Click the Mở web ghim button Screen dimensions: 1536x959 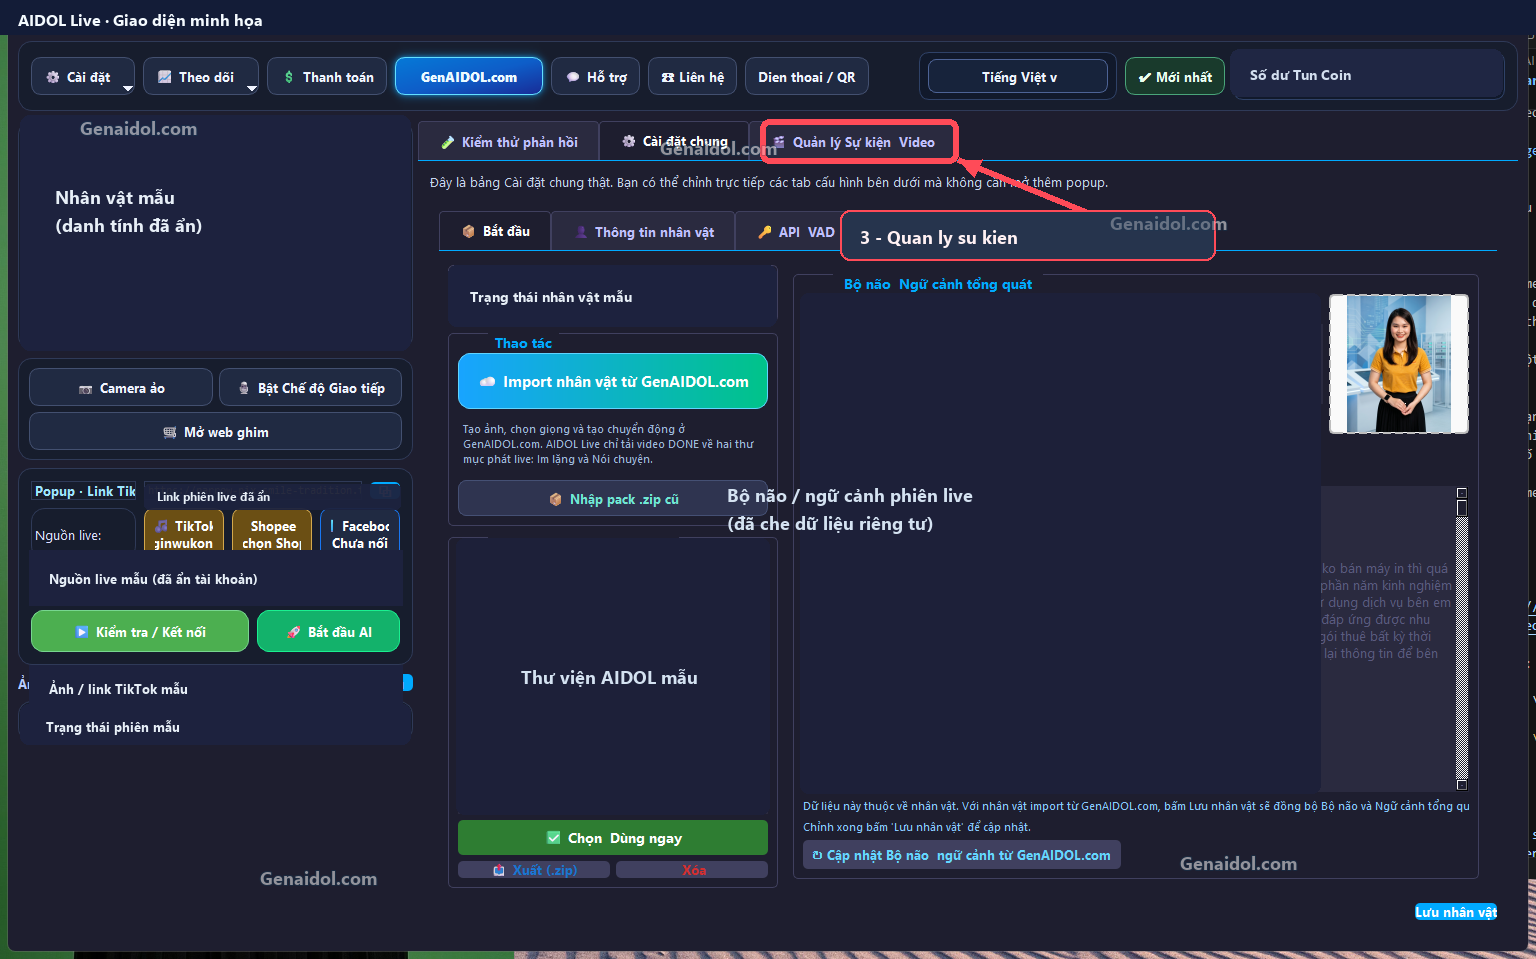click(215, 432)
